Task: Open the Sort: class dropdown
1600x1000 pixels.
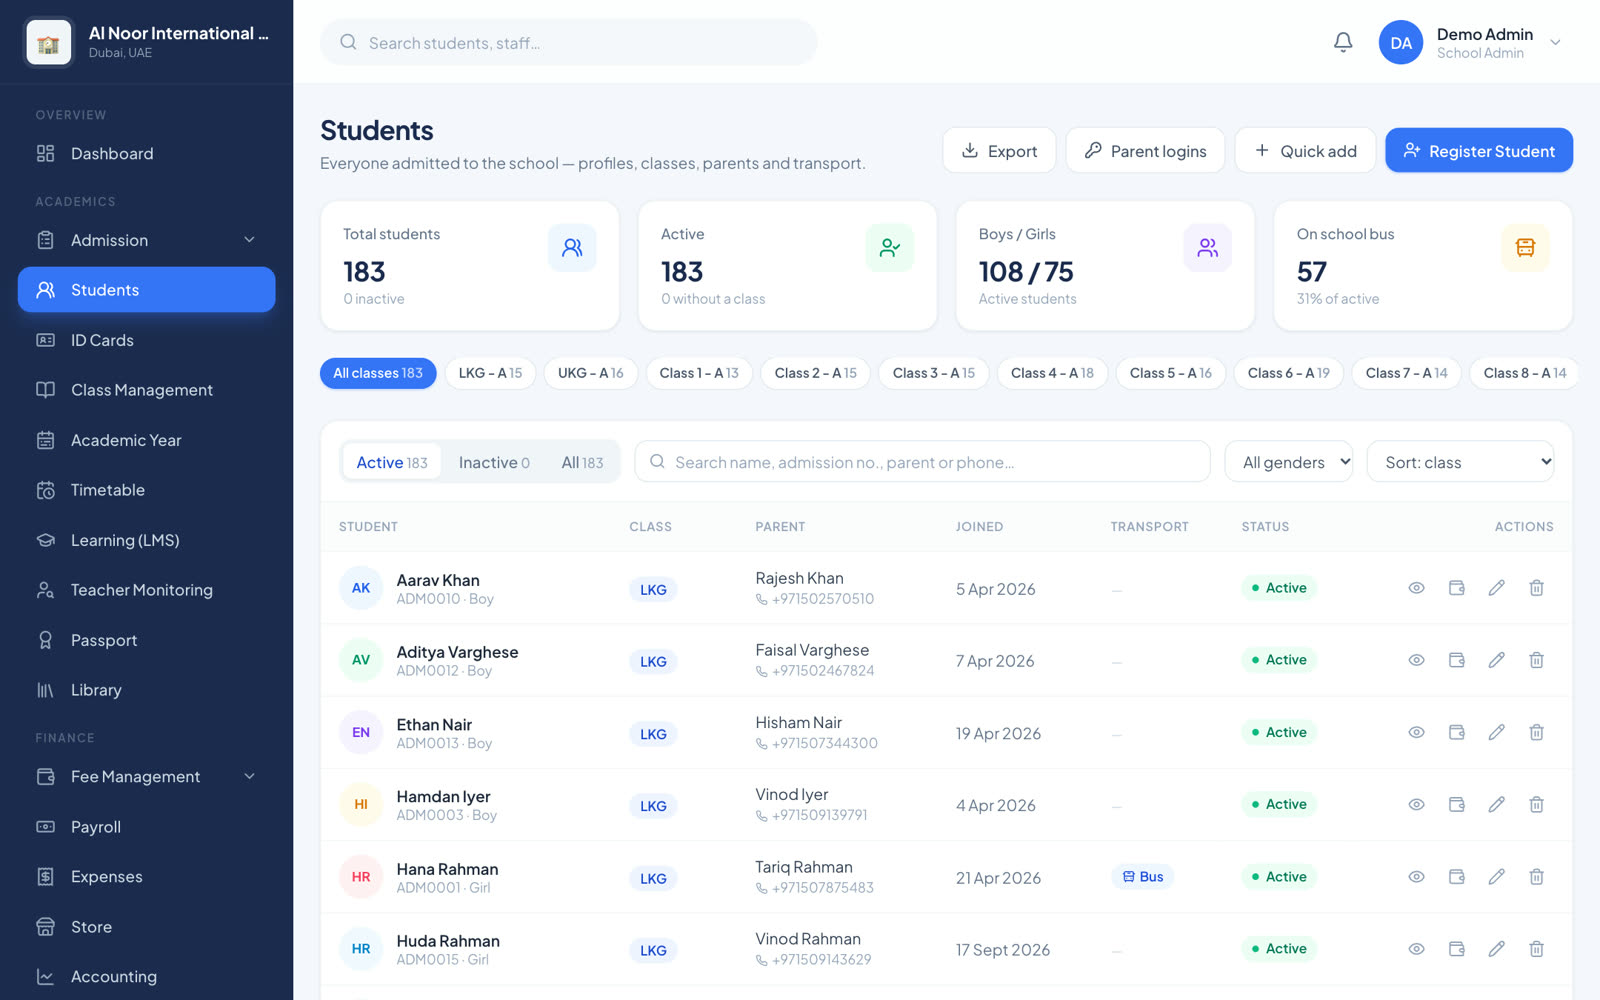Action: (x=1460, y=462)
